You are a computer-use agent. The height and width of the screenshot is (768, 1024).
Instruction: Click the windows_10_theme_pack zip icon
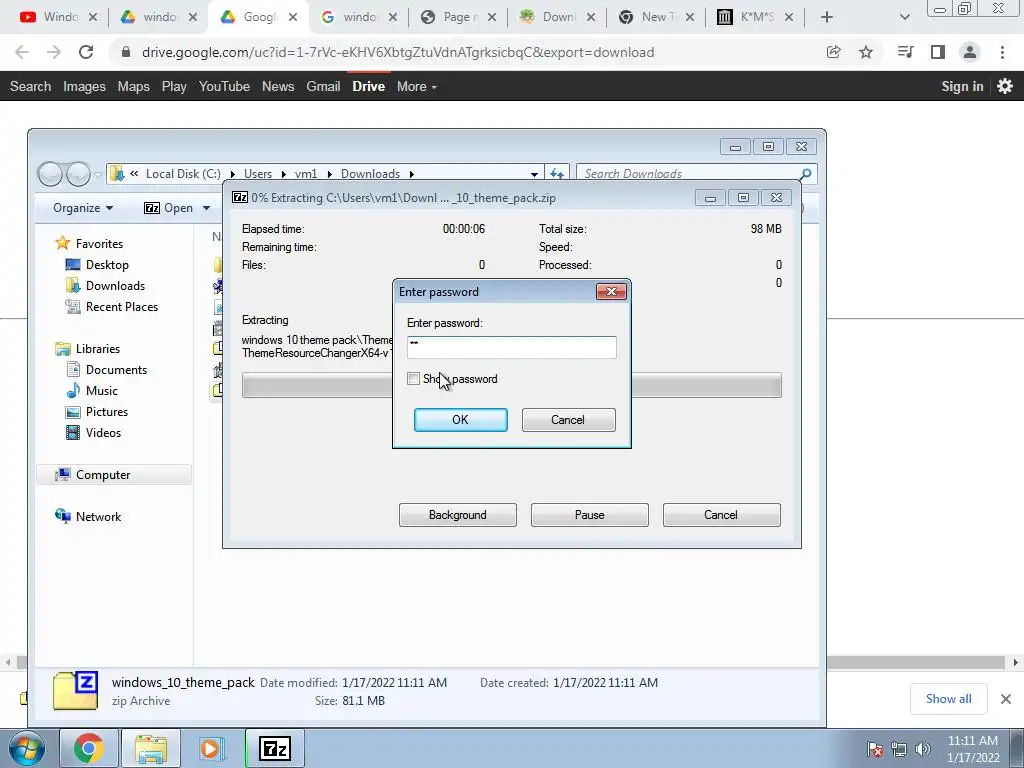[75, 690]
